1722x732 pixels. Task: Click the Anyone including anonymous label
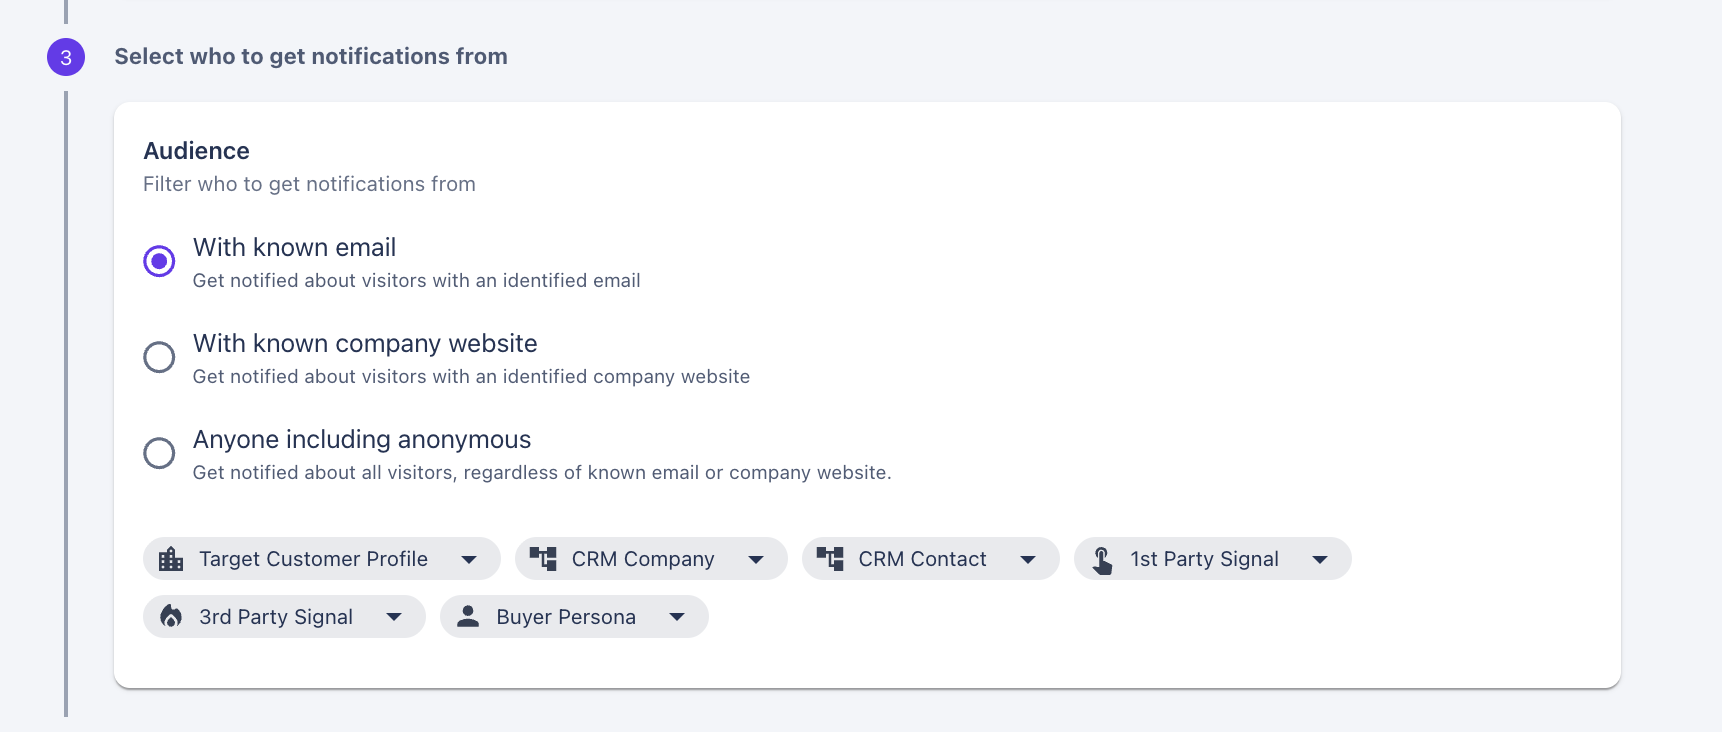pyautogui.click(x=362, y=440)
